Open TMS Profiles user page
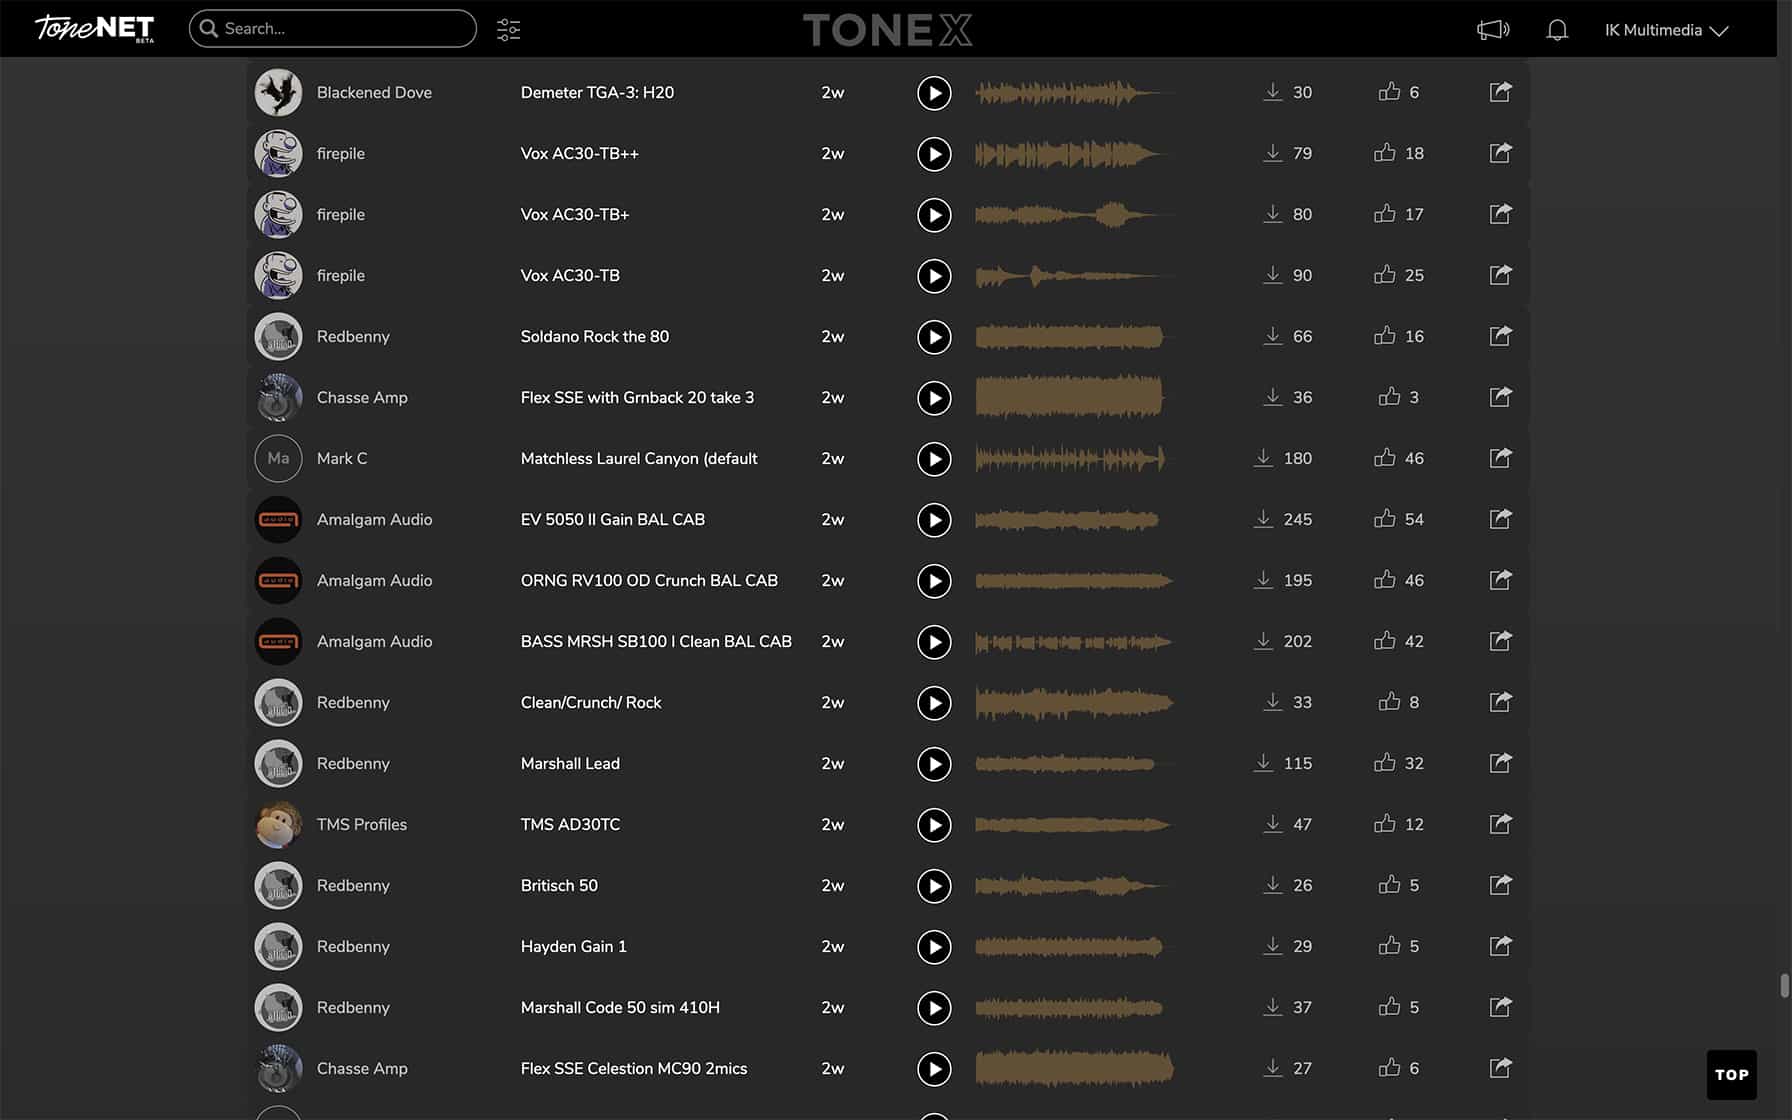Image resolution: width=1792 pixels, height=1120 pixels. pyautogui.click(x=362, y=824)
